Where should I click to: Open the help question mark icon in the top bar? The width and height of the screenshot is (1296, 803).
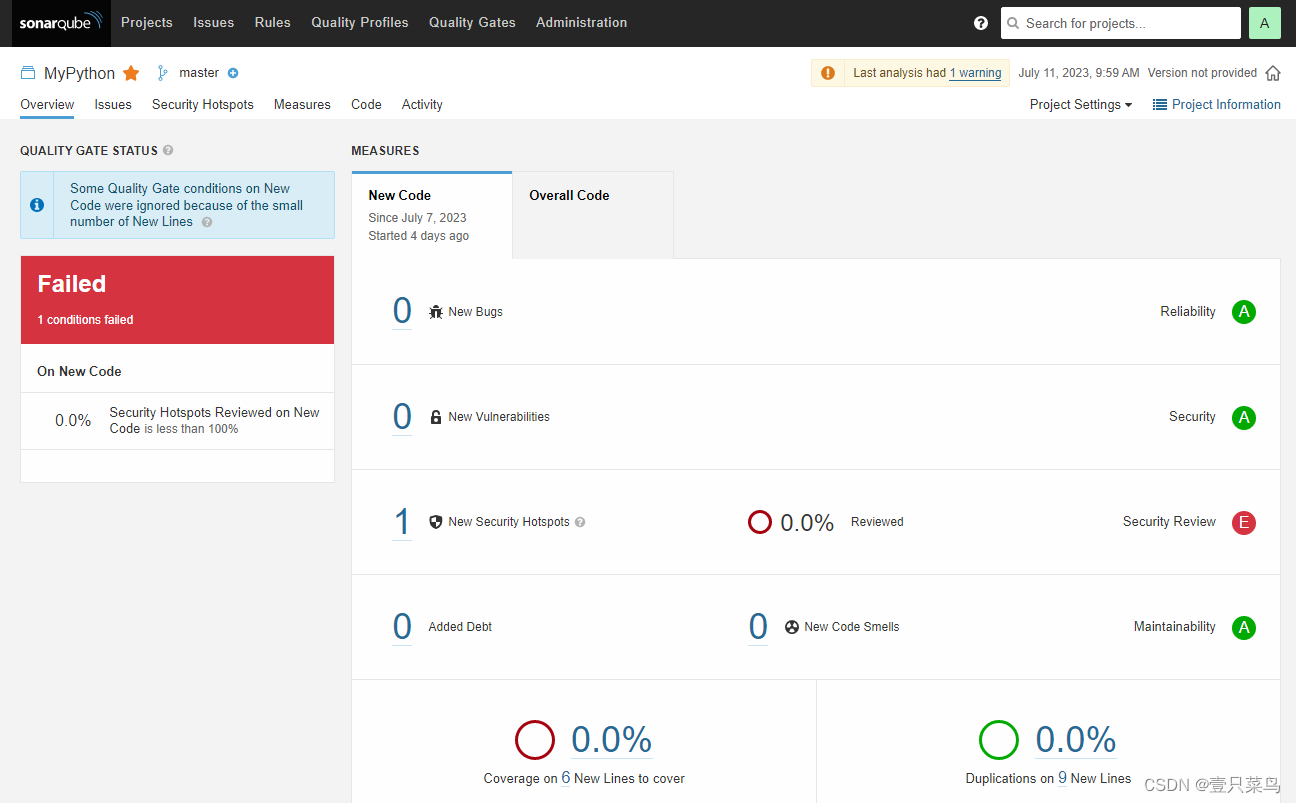click(981, 23)
